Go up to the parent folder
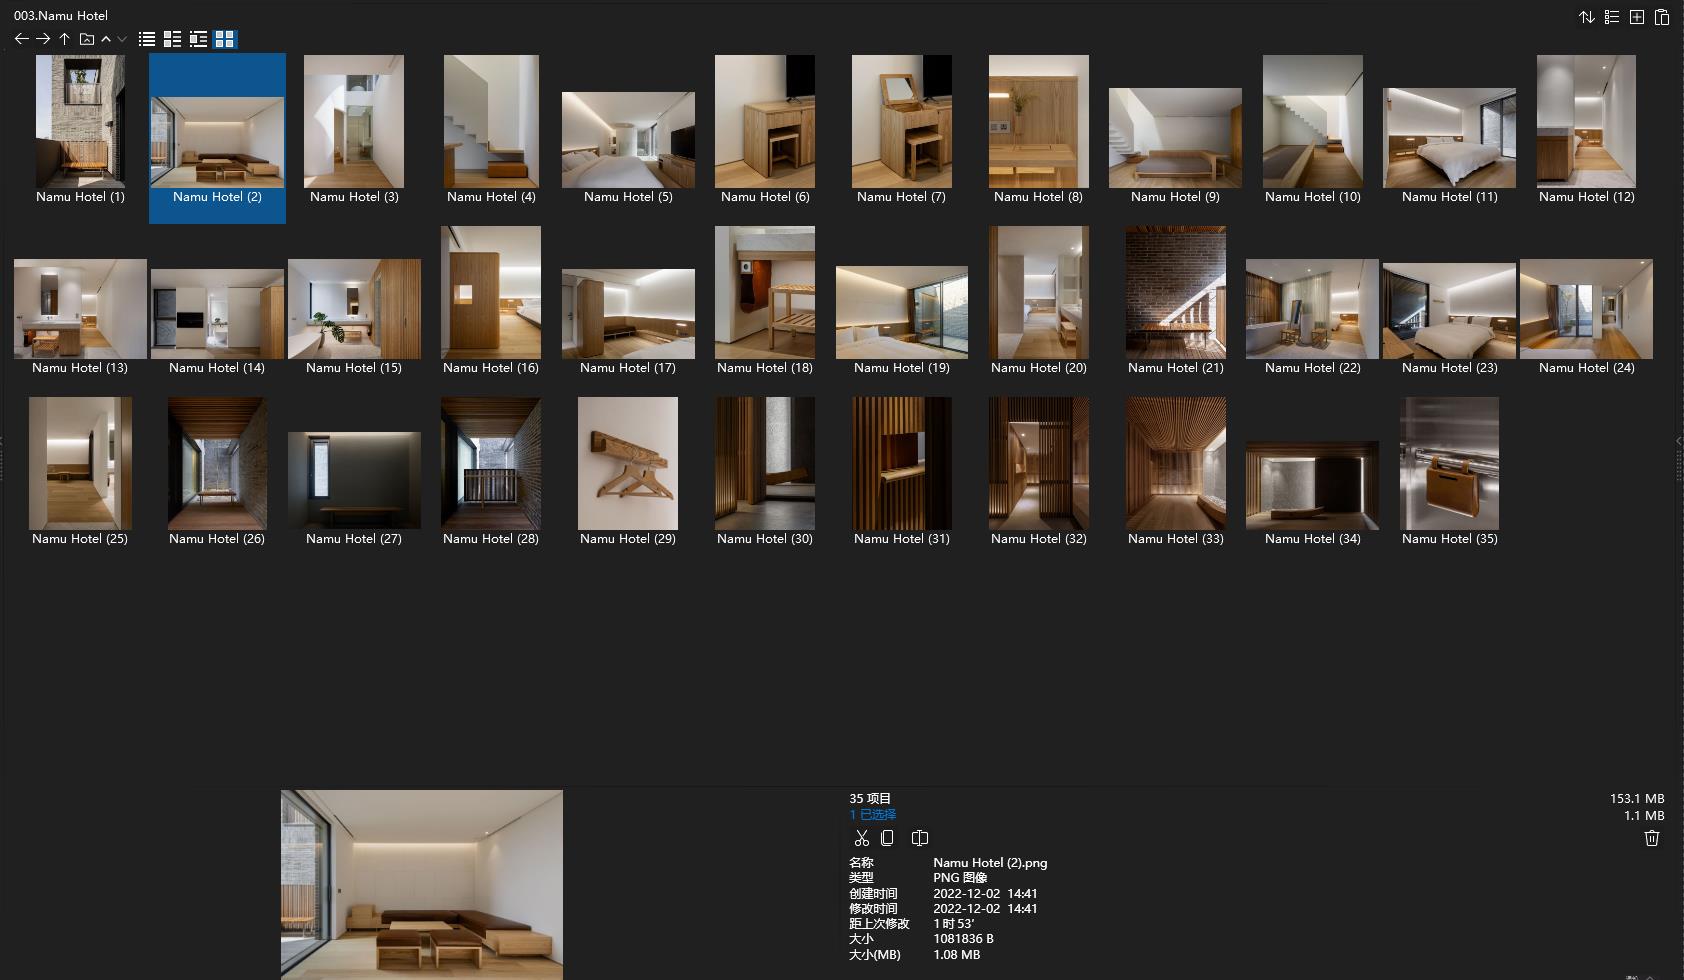The image size is (1684, 980). 64,39
